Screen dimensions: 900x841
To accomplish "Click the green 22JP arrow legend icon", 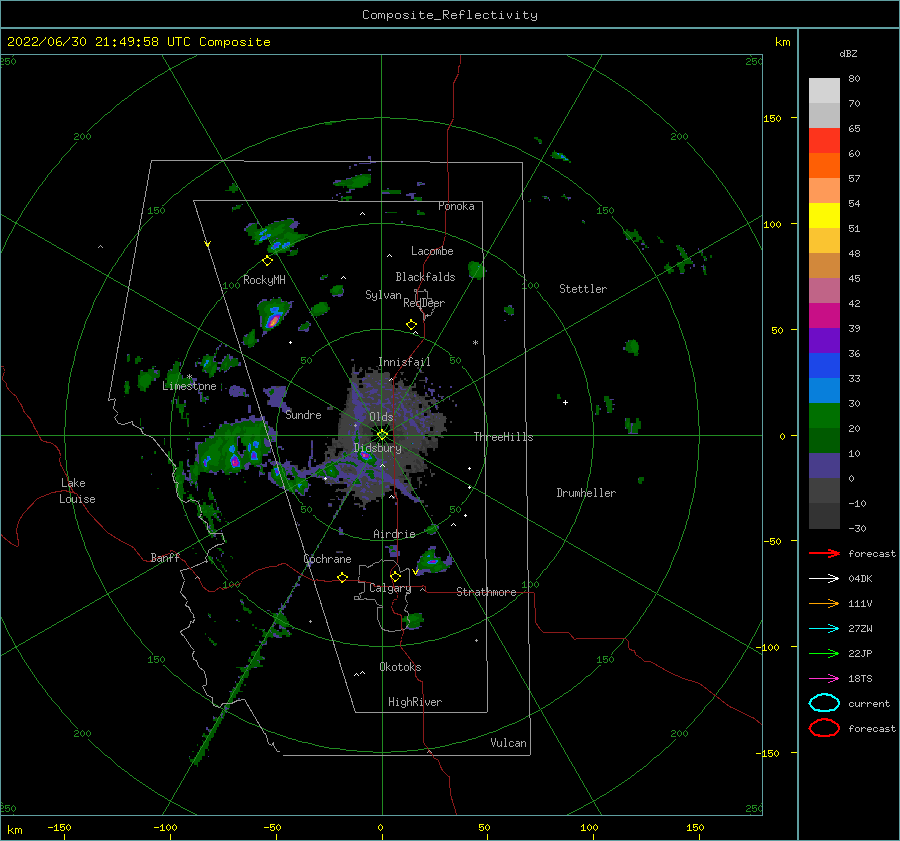I will pyautogui.click(x=824, y=653).
